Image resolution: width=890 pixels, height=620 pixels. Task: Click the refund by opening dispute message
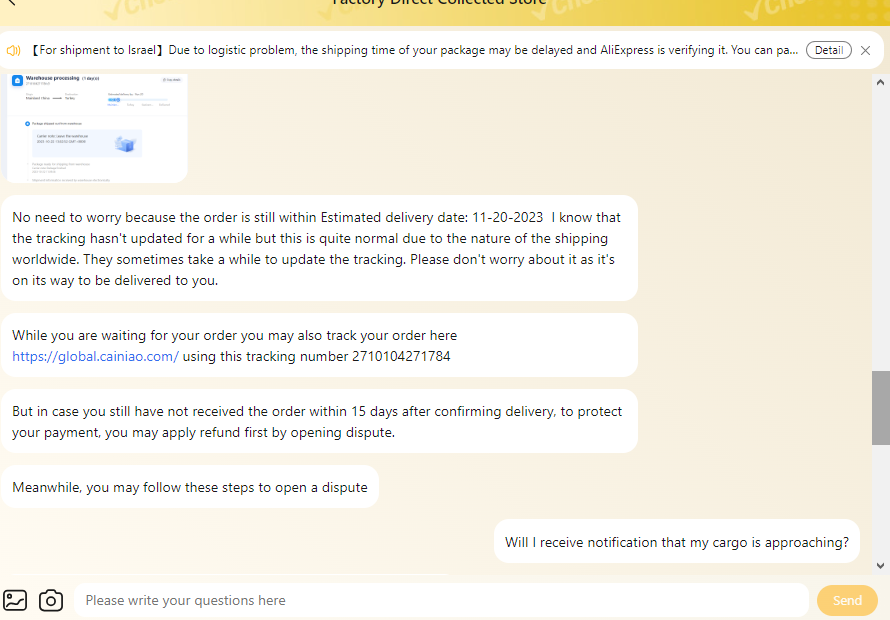pos(319,421)
